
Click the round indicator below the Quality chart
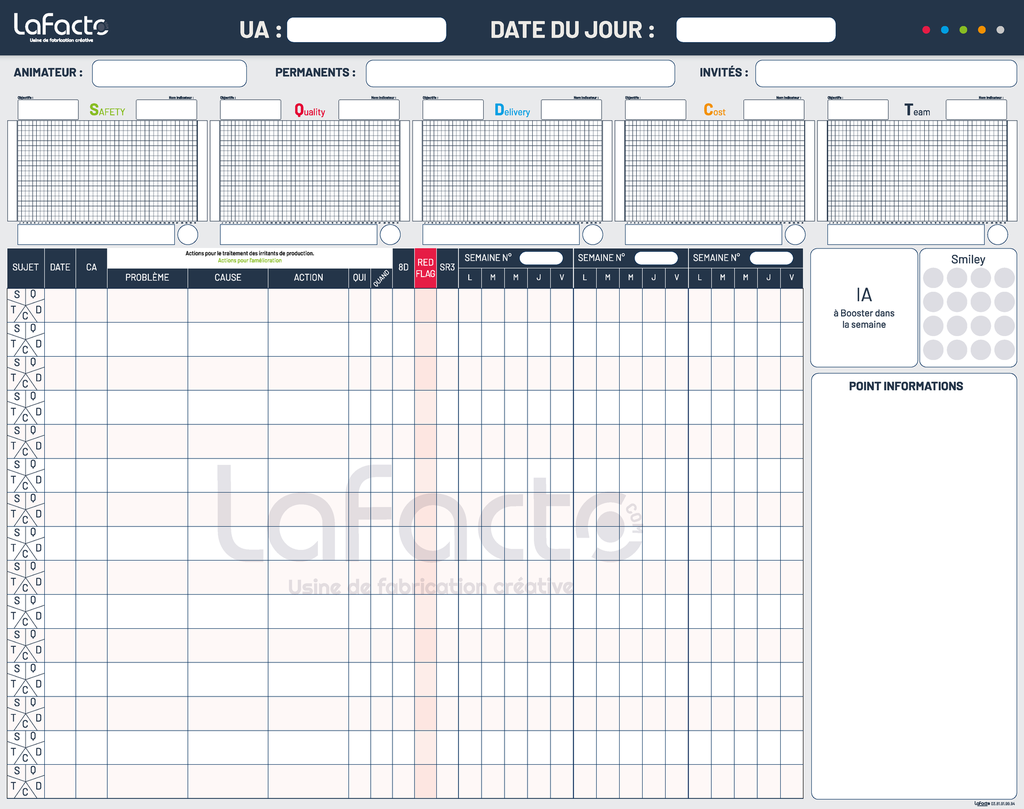[390, 234]
